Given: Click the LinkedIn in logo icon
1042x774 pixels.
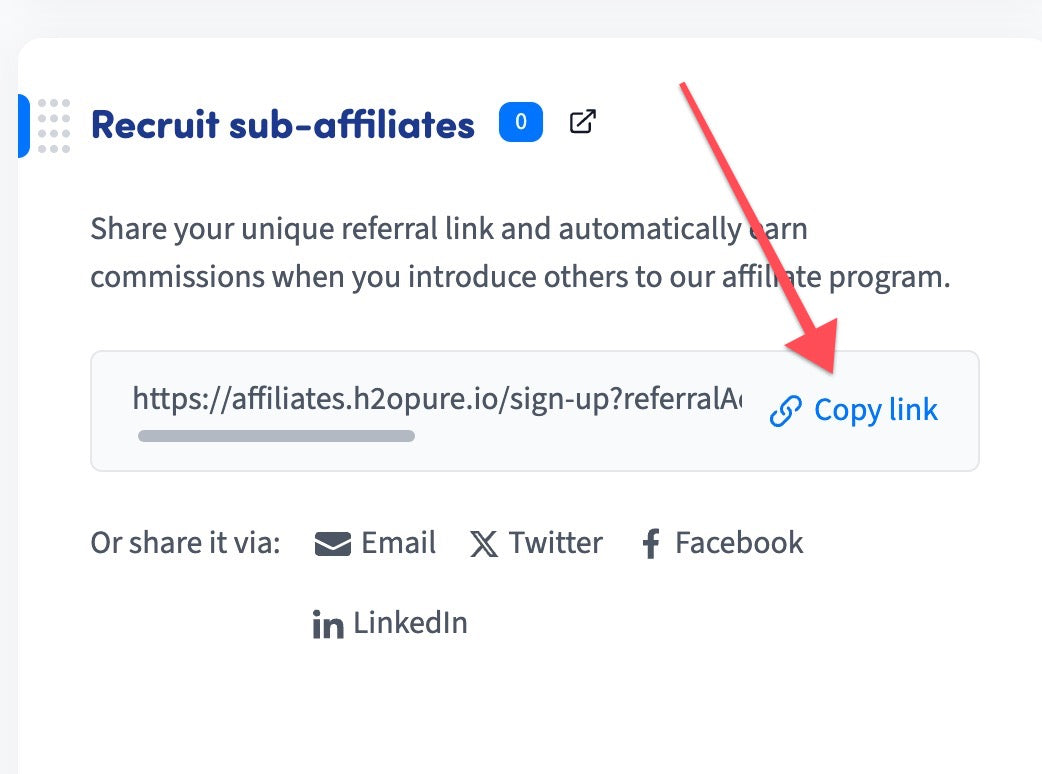Looking at the screenshot, I should point(328,625).
